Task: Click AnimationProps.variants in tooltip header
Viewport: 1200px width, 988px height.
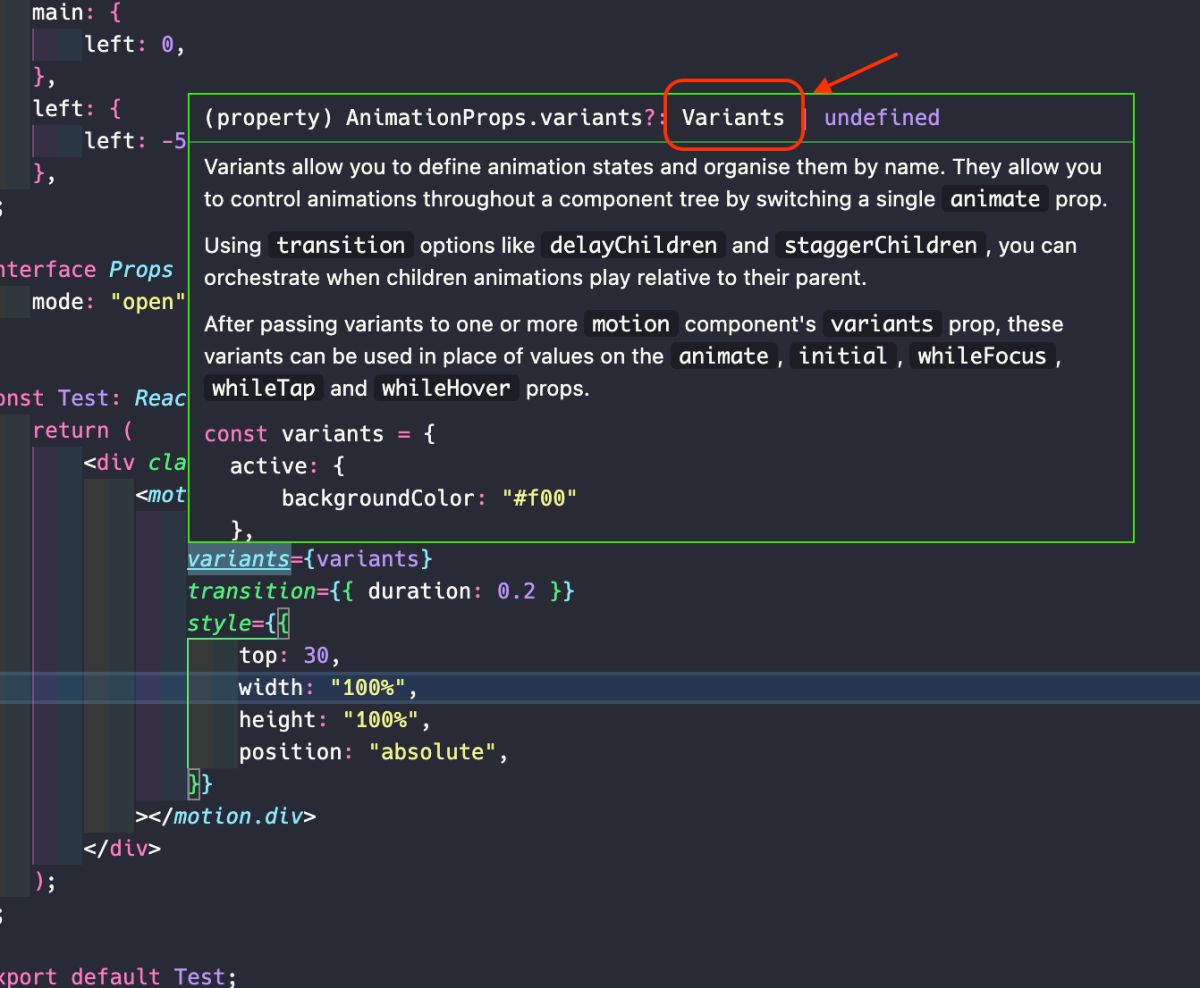Action: (x=494, y=118)
